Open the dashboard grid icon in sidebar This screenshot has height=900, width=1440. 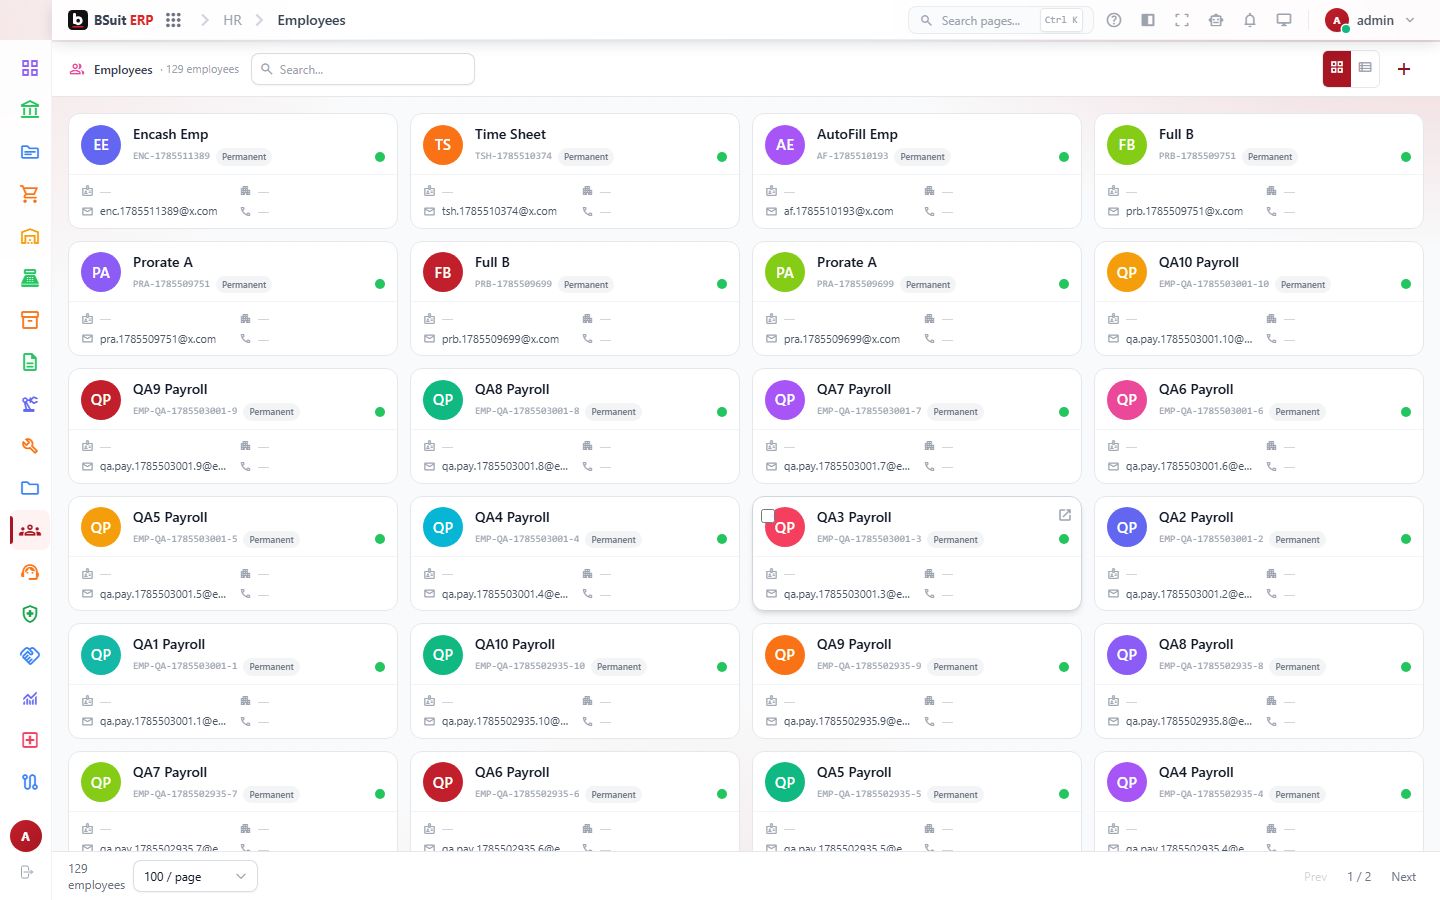coord(30,68)
